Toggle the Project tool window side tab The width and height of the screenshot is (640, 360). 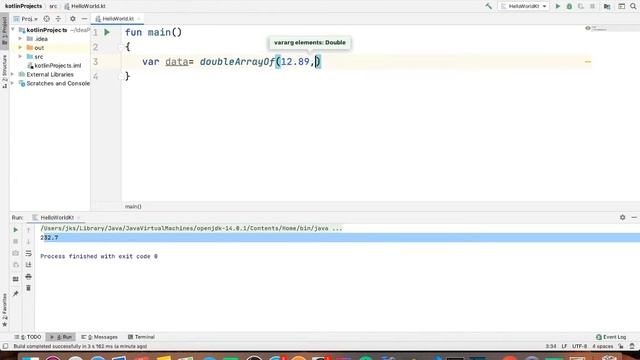point(4,31)
